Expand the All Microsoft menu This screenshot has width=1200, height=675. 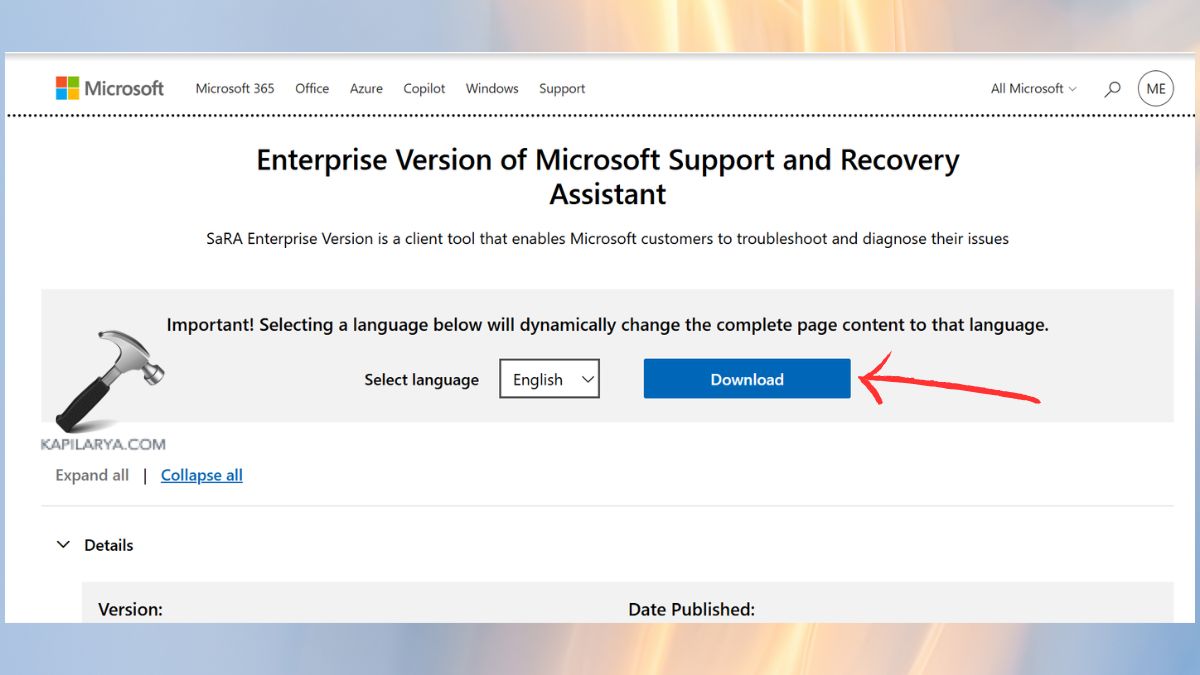1034,88
